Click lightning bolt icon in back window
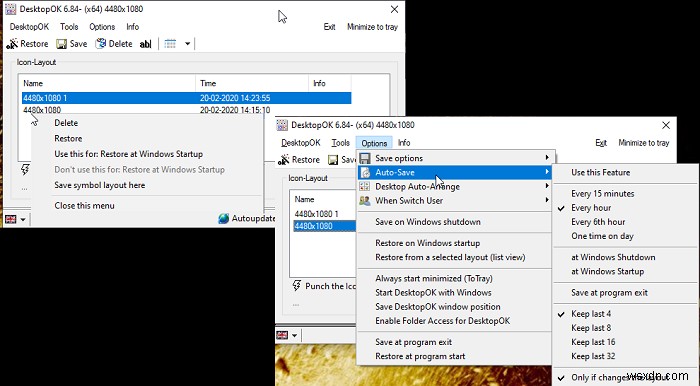 25,169
